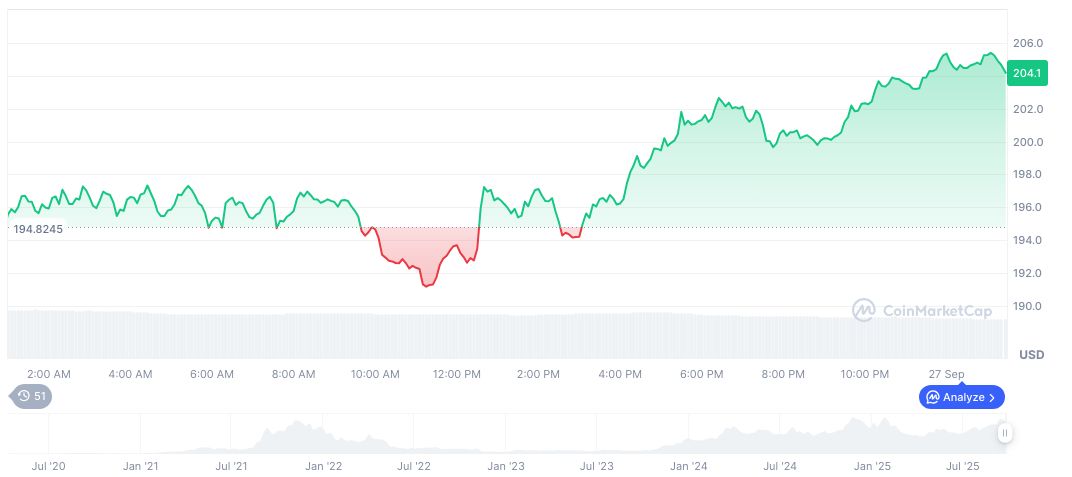Click Jul '23 in the navigator timeline
Viewport: 1072px width, 477px height.
point(597,466)
